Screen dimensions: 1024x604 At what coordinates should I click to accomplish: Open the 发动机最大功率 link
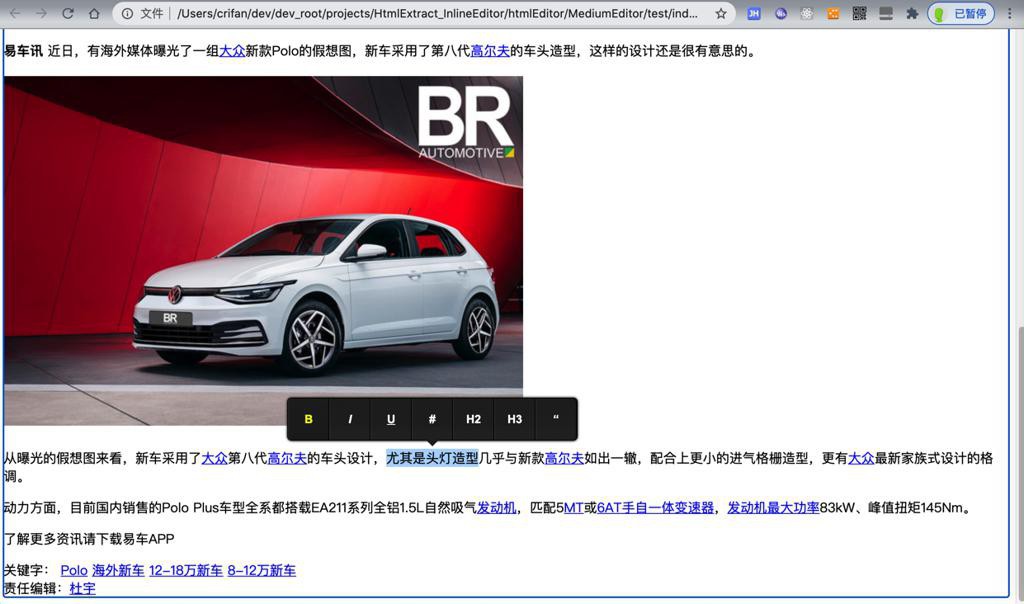773,507
